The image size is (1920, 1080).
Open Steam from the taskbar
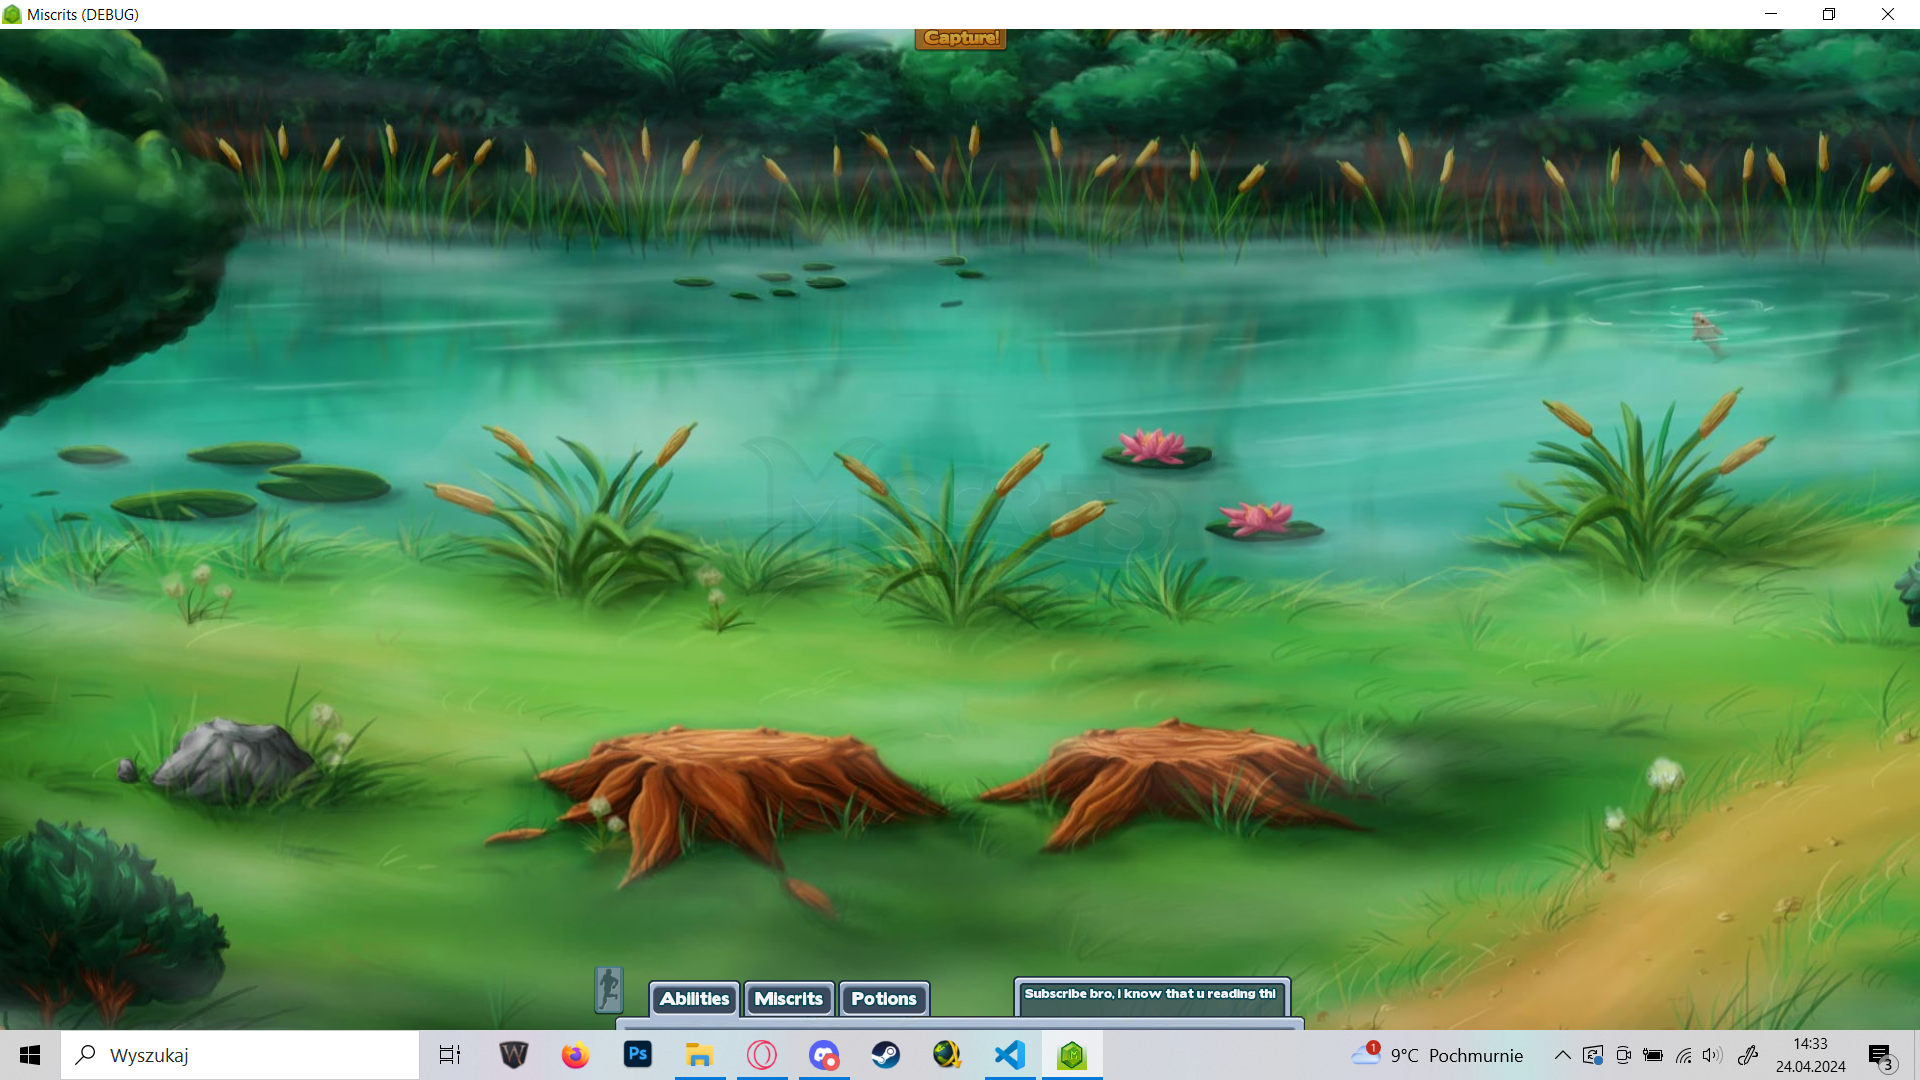point(885,1055)
